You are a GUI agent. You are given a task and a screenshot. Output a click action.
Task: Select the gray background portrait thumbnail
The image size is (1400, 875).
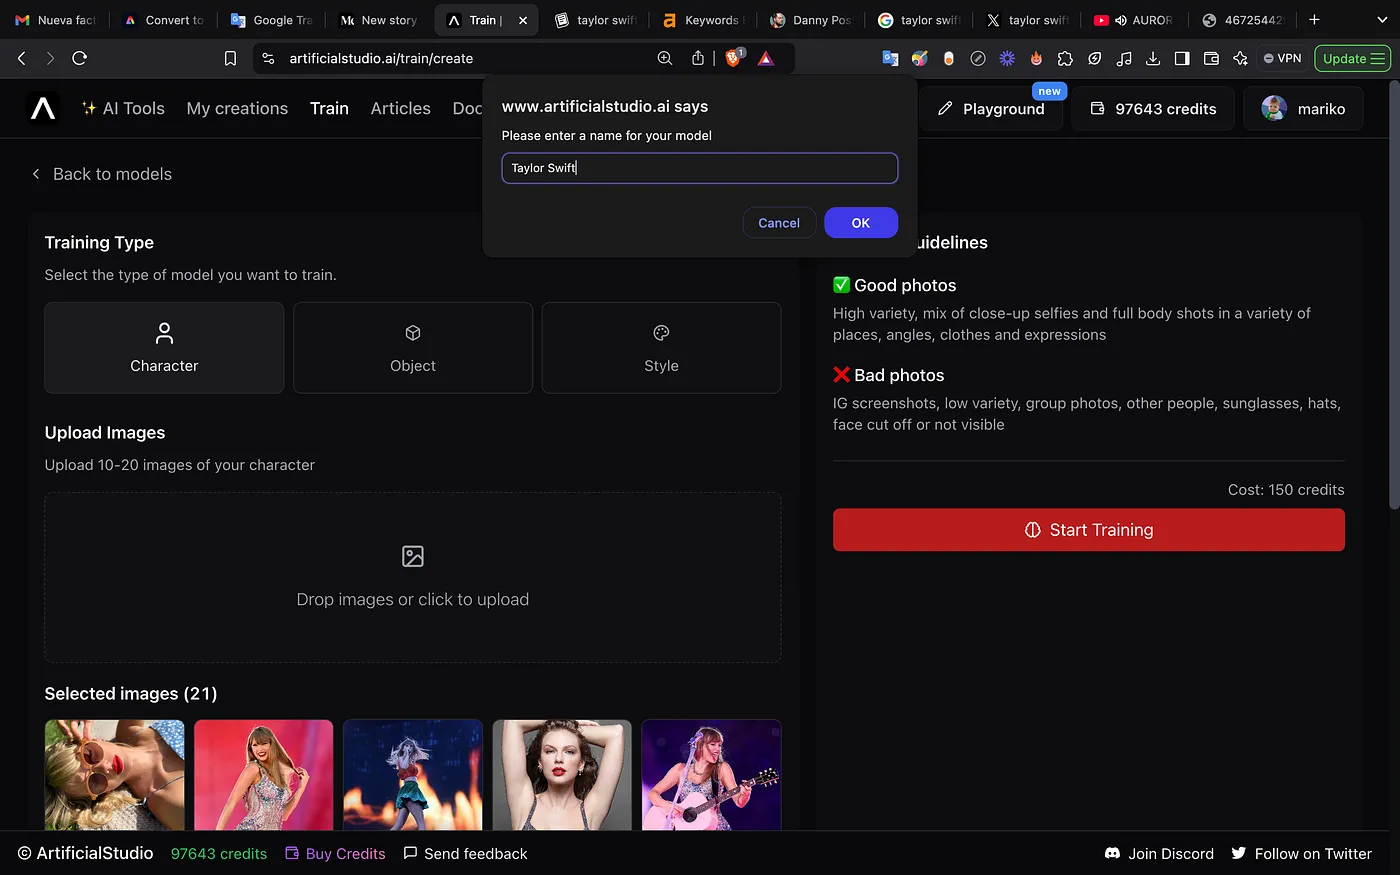(x=562, y=775)
